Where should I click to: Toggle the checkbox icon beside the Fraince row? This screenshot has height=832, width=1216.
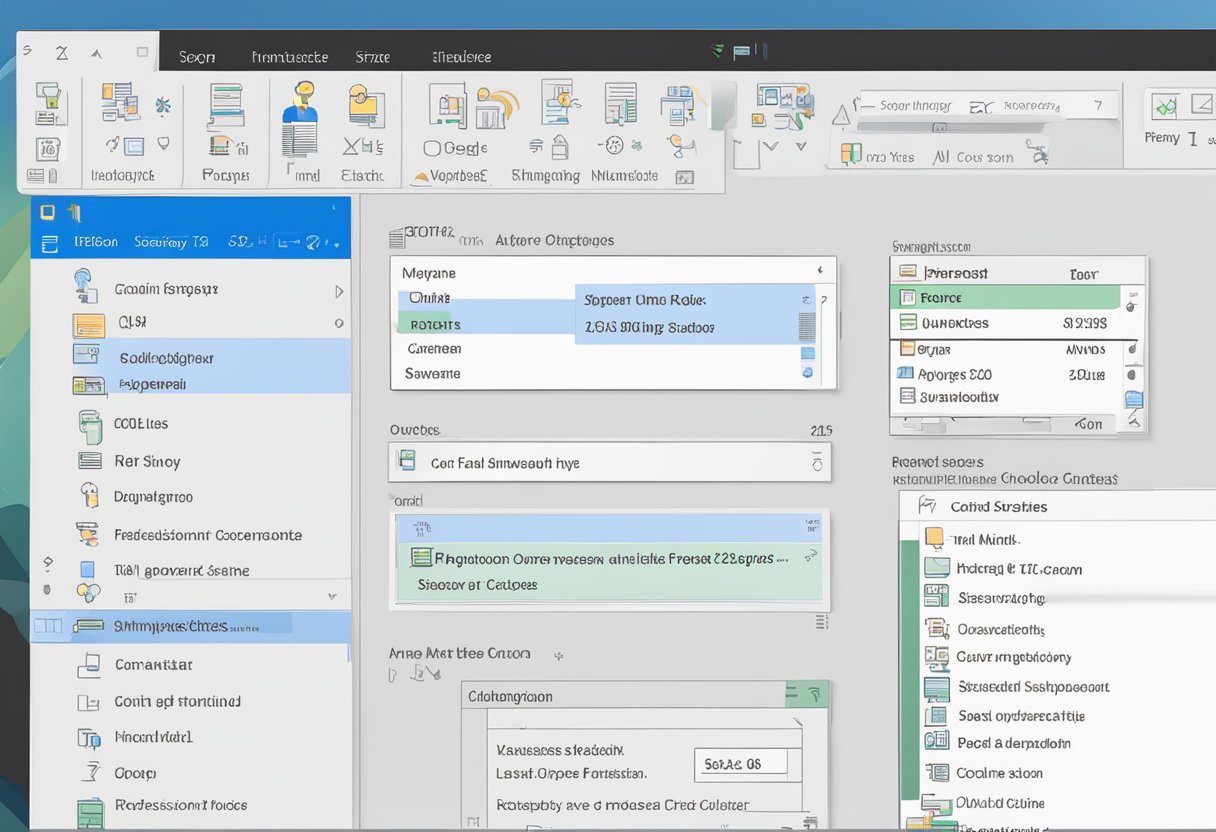[x=907, y=297]
